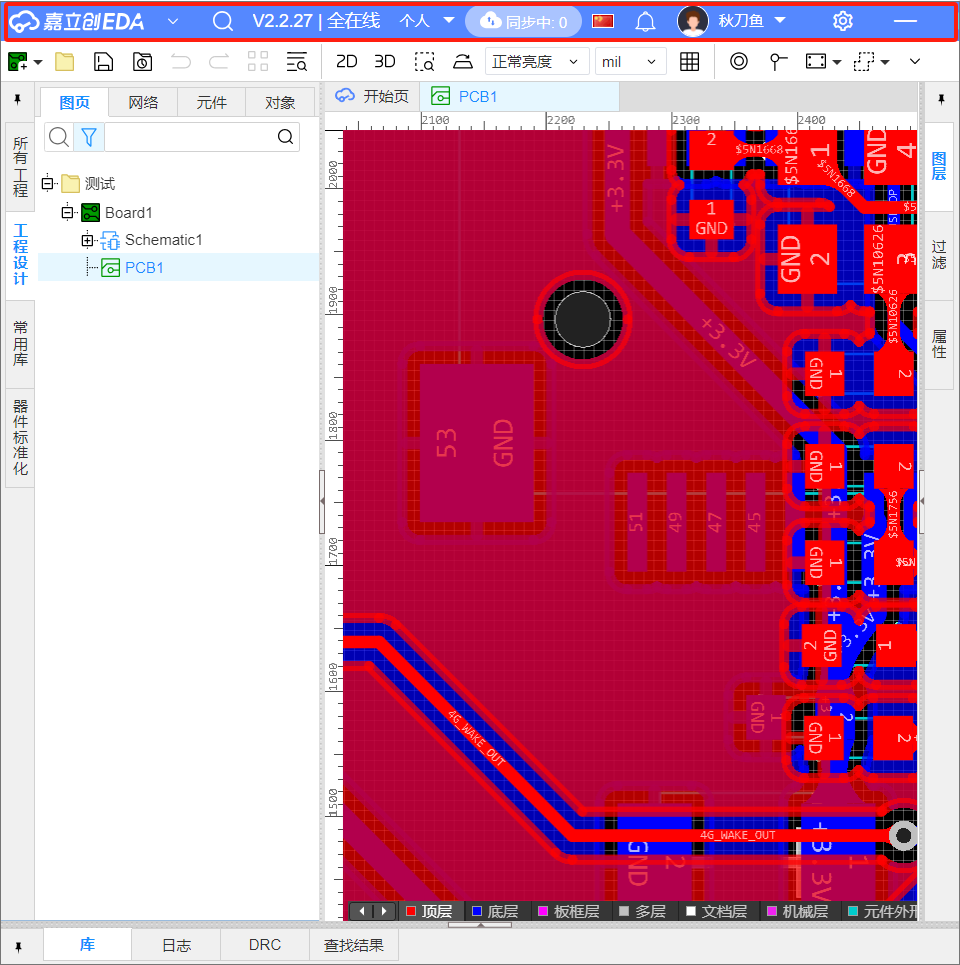Image resolution: width=960 pixels, height=965 pixels.
Task: Toggle the filter funnel in project panel
Action: [89, 137]
